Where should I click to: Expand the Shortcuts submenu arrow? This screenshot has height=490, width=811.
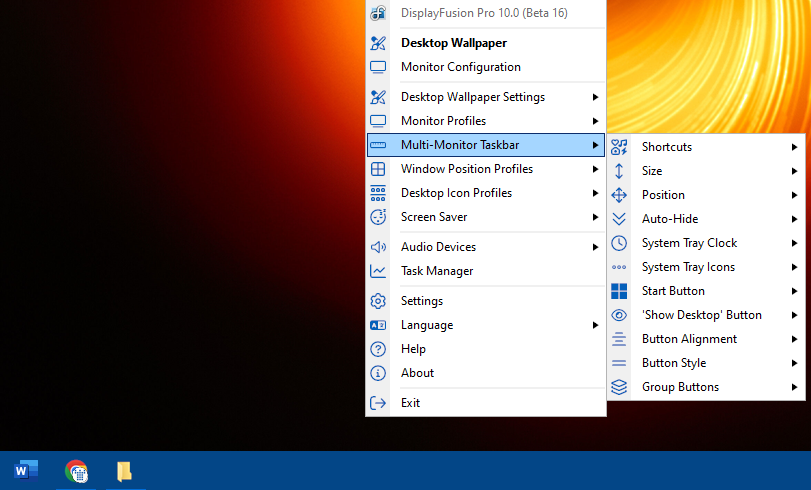pyautogui.click(x=794, y=147)
